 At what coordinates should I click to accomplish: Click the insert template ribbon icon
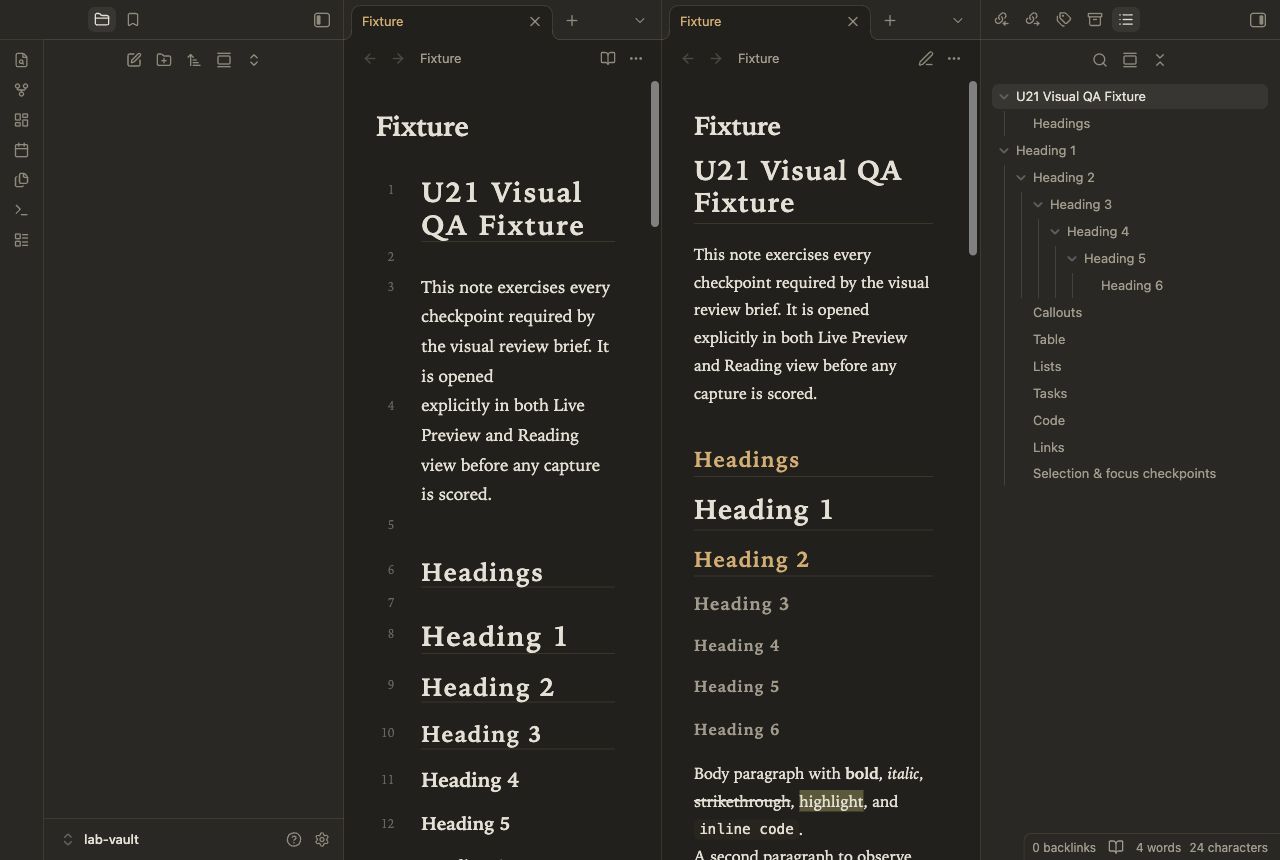(21, 180)
